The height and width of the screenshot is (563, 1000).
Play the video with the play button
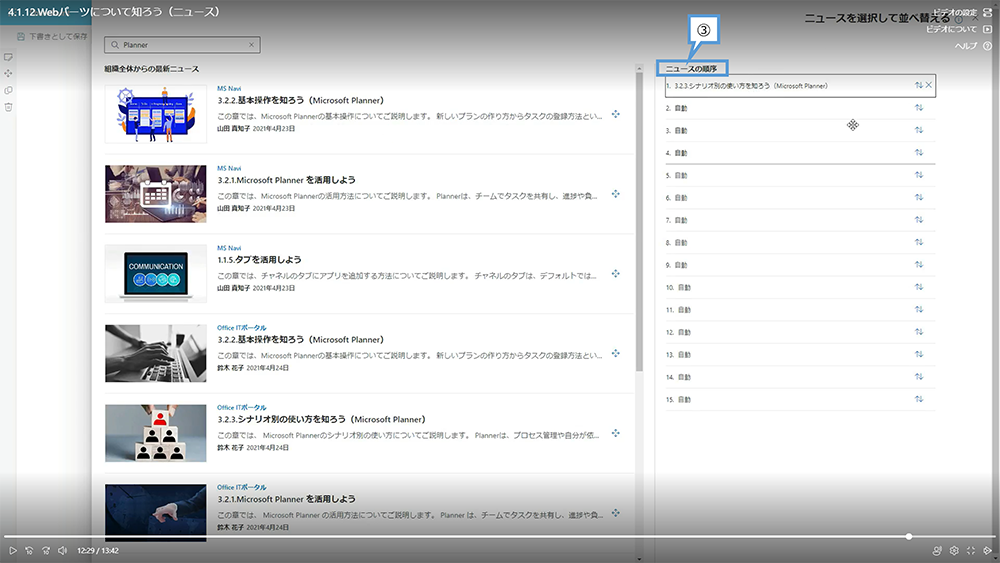pyautogui.click(x=13, y=550)
